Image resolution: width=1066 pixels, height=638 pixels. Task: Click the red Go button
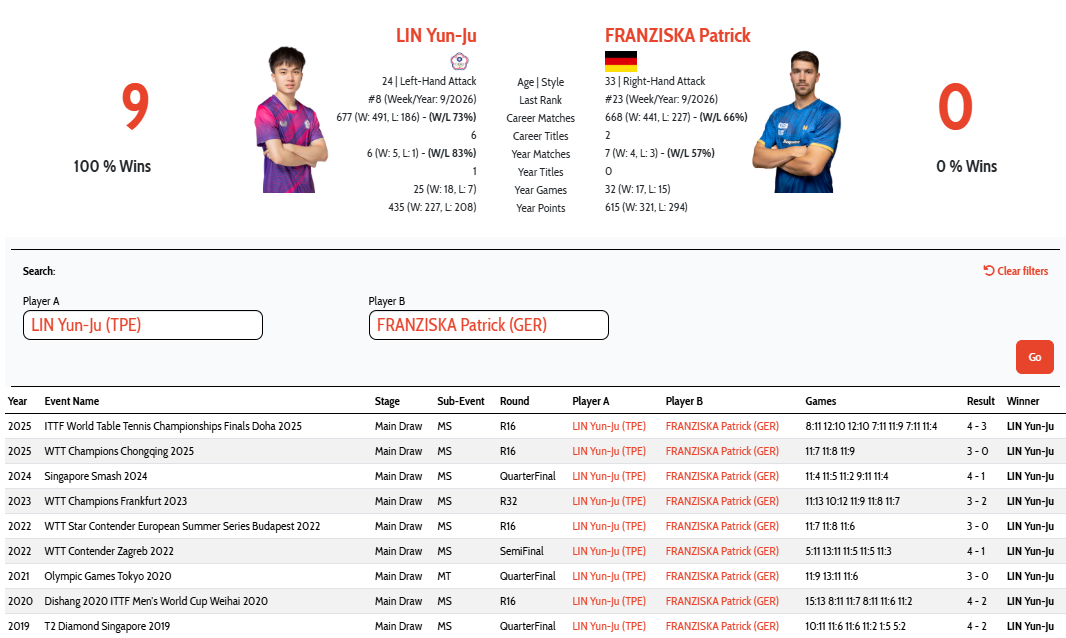point(1035,357)
